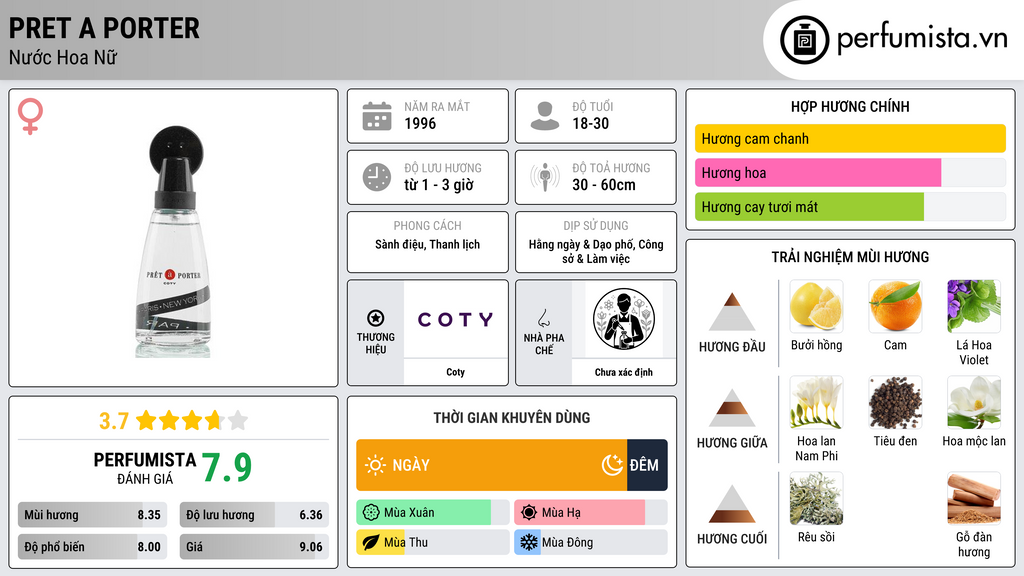Click the sun icon in the Ngày bar
This screenshot has width=1024, height=576.
tap(375, 465)
